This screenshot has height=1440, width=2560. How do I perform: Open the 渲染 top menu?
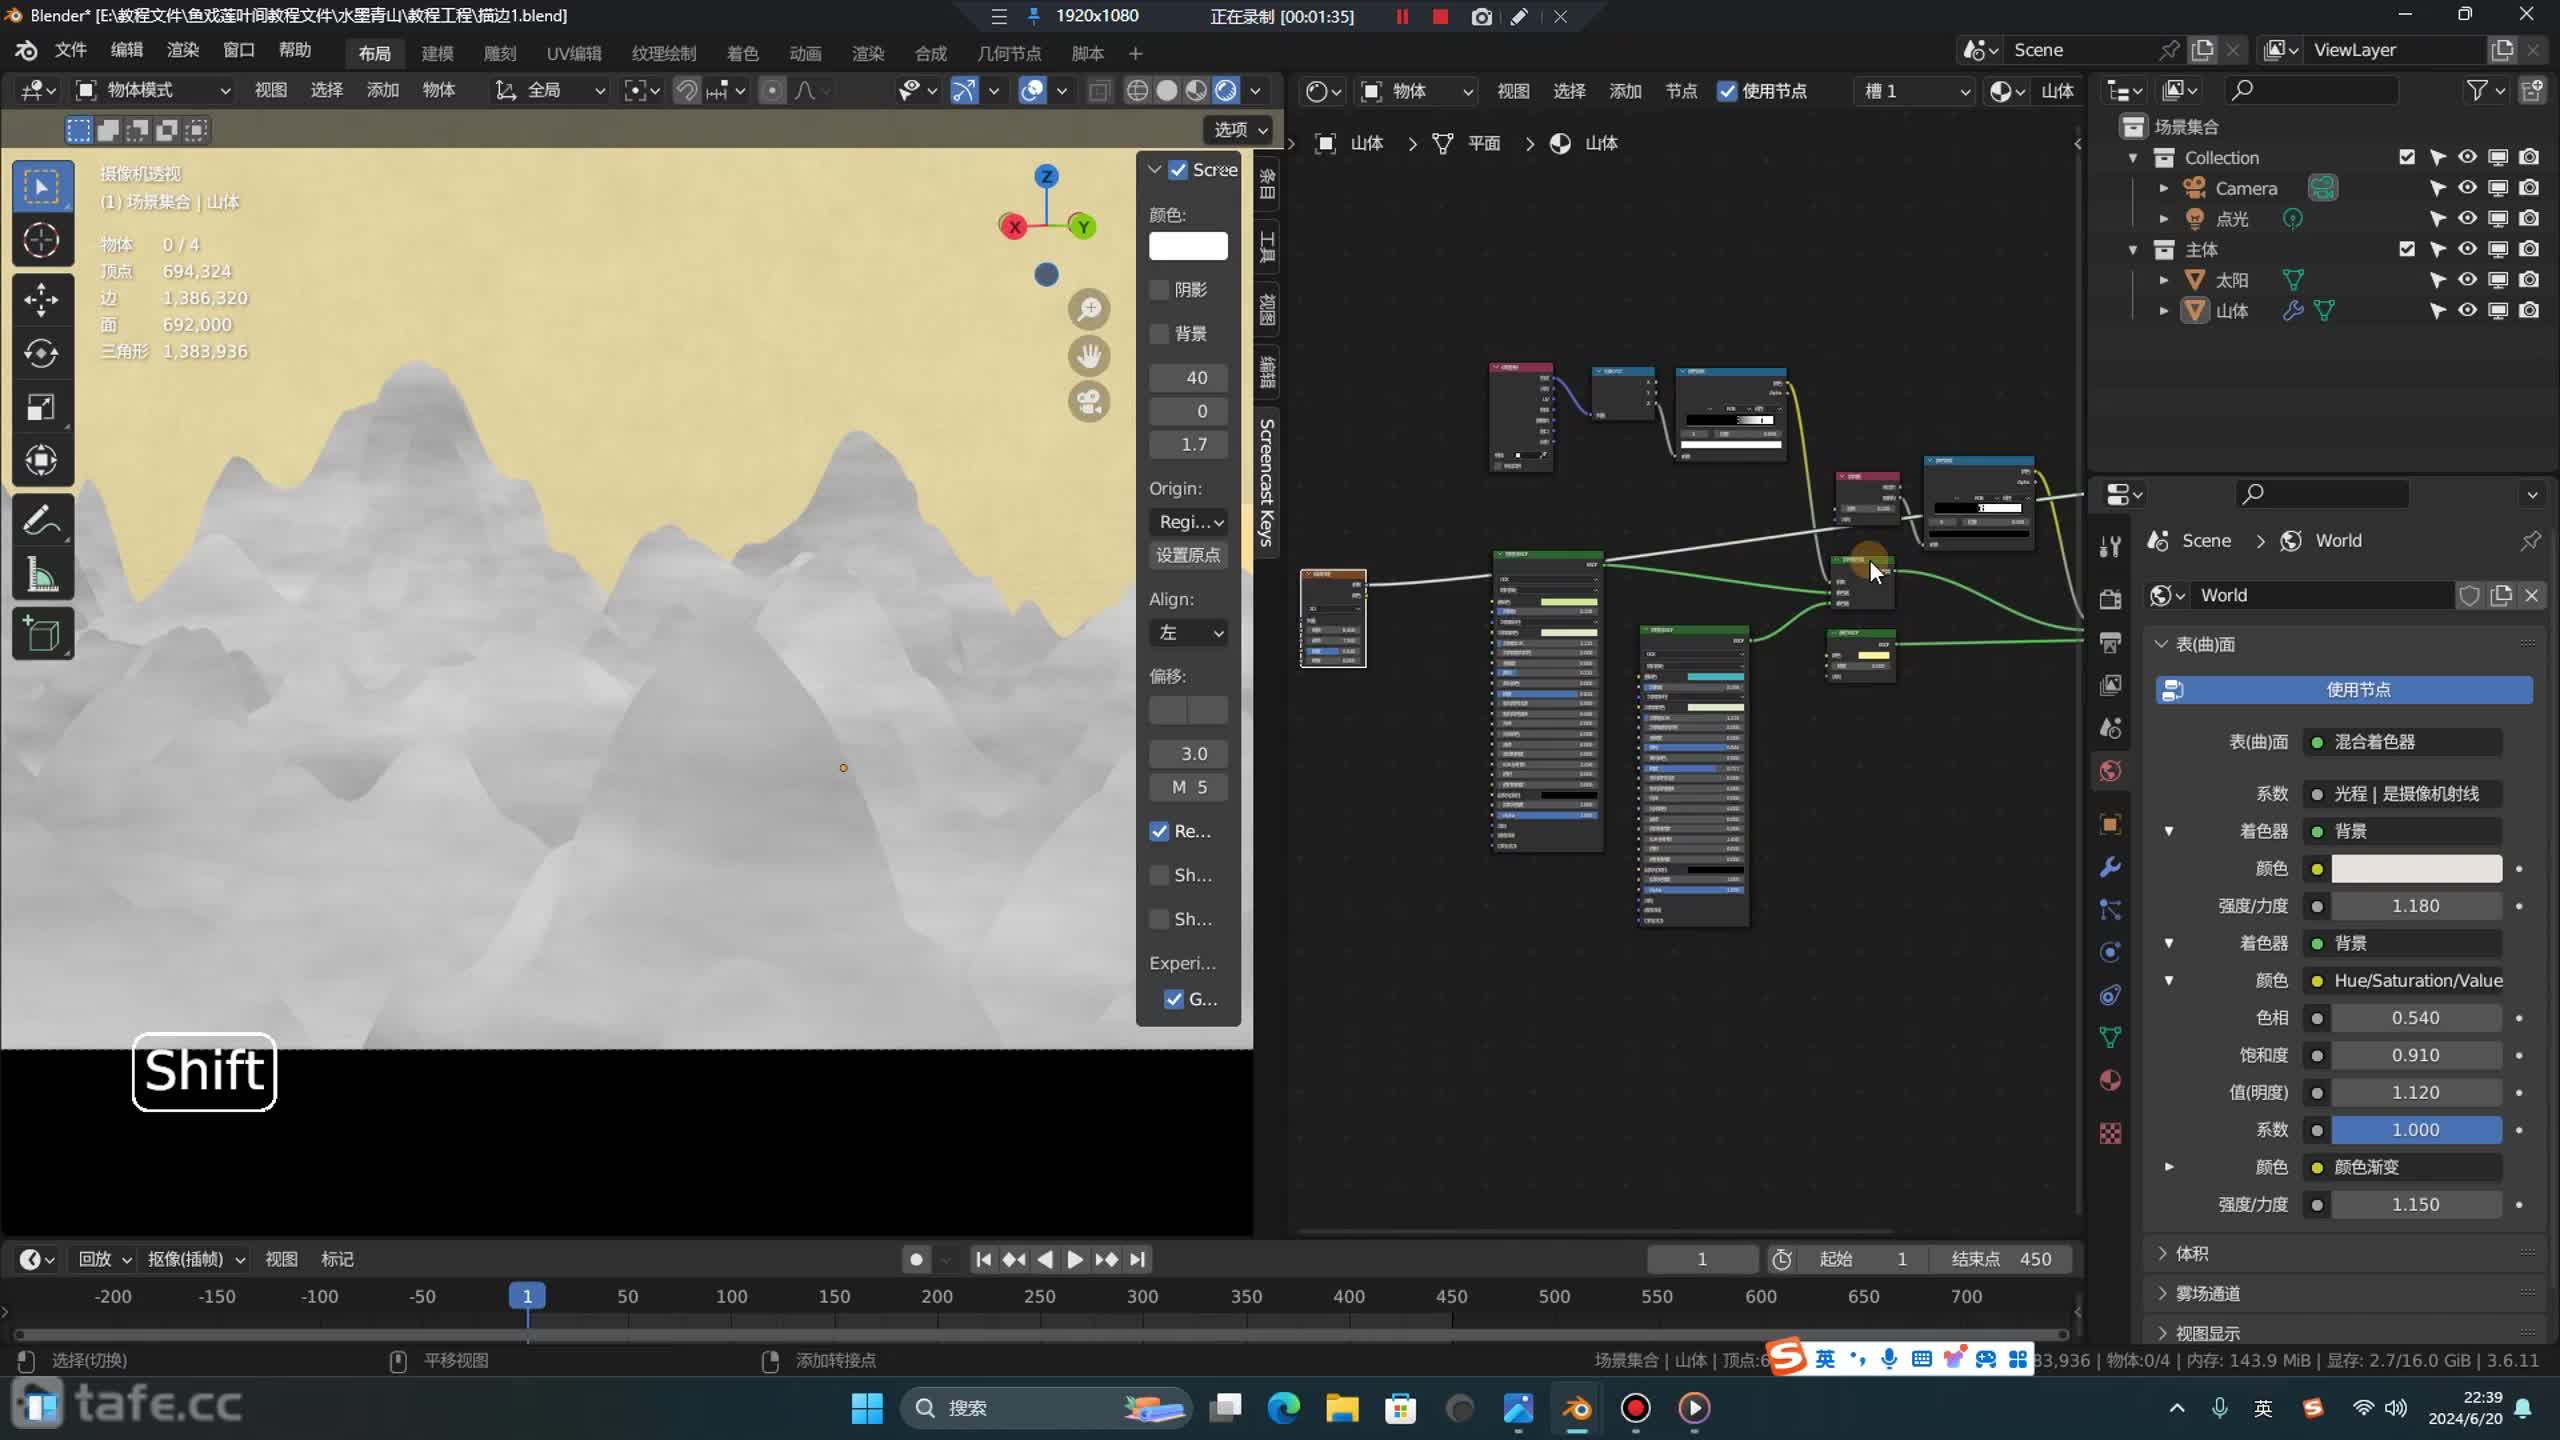point(183,50)
